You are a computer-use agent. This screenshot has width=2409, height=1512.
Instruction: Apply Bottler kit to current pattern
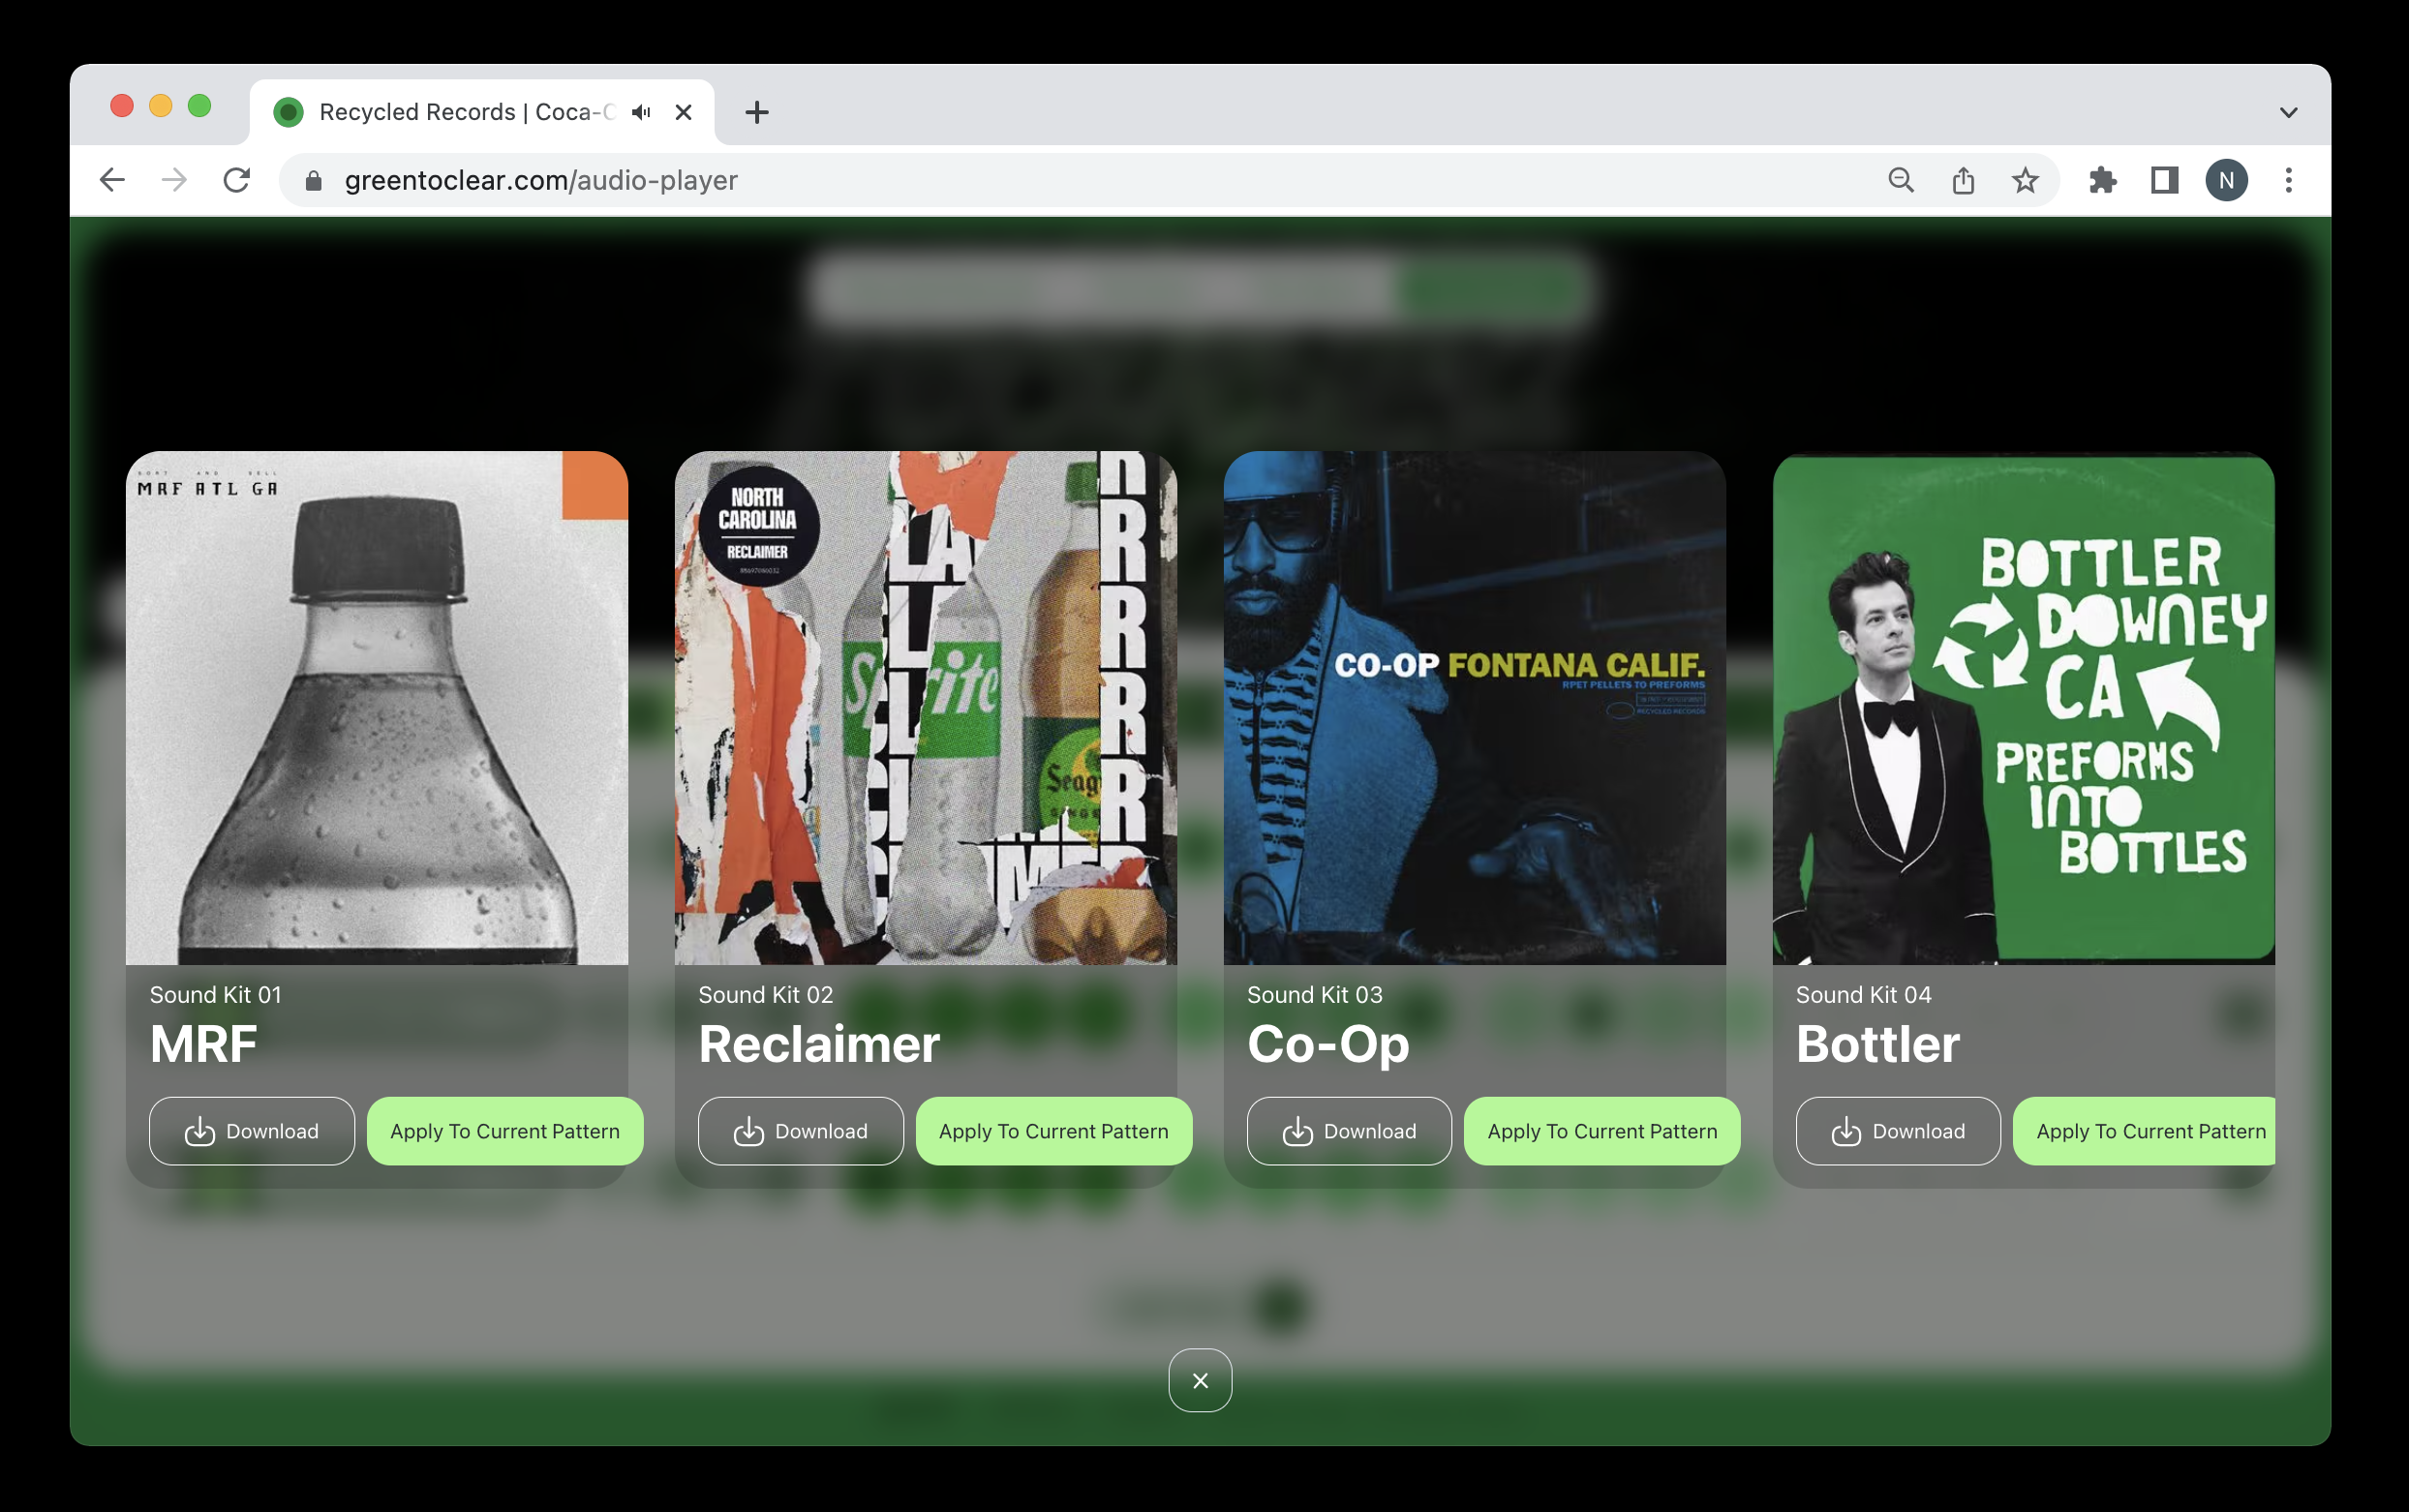[x=2143, y=1131]
